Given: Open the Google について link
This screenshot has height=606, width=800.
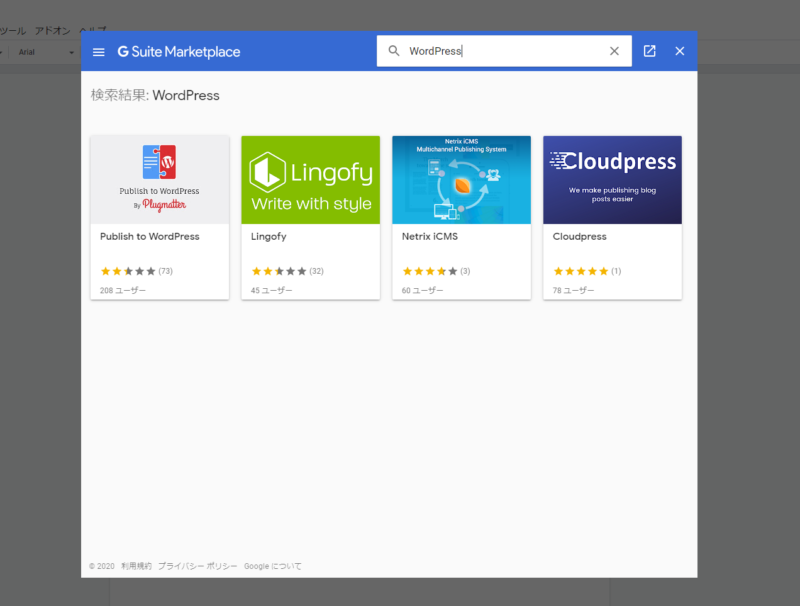Looking at the screenshot, I should coord(272,566).
